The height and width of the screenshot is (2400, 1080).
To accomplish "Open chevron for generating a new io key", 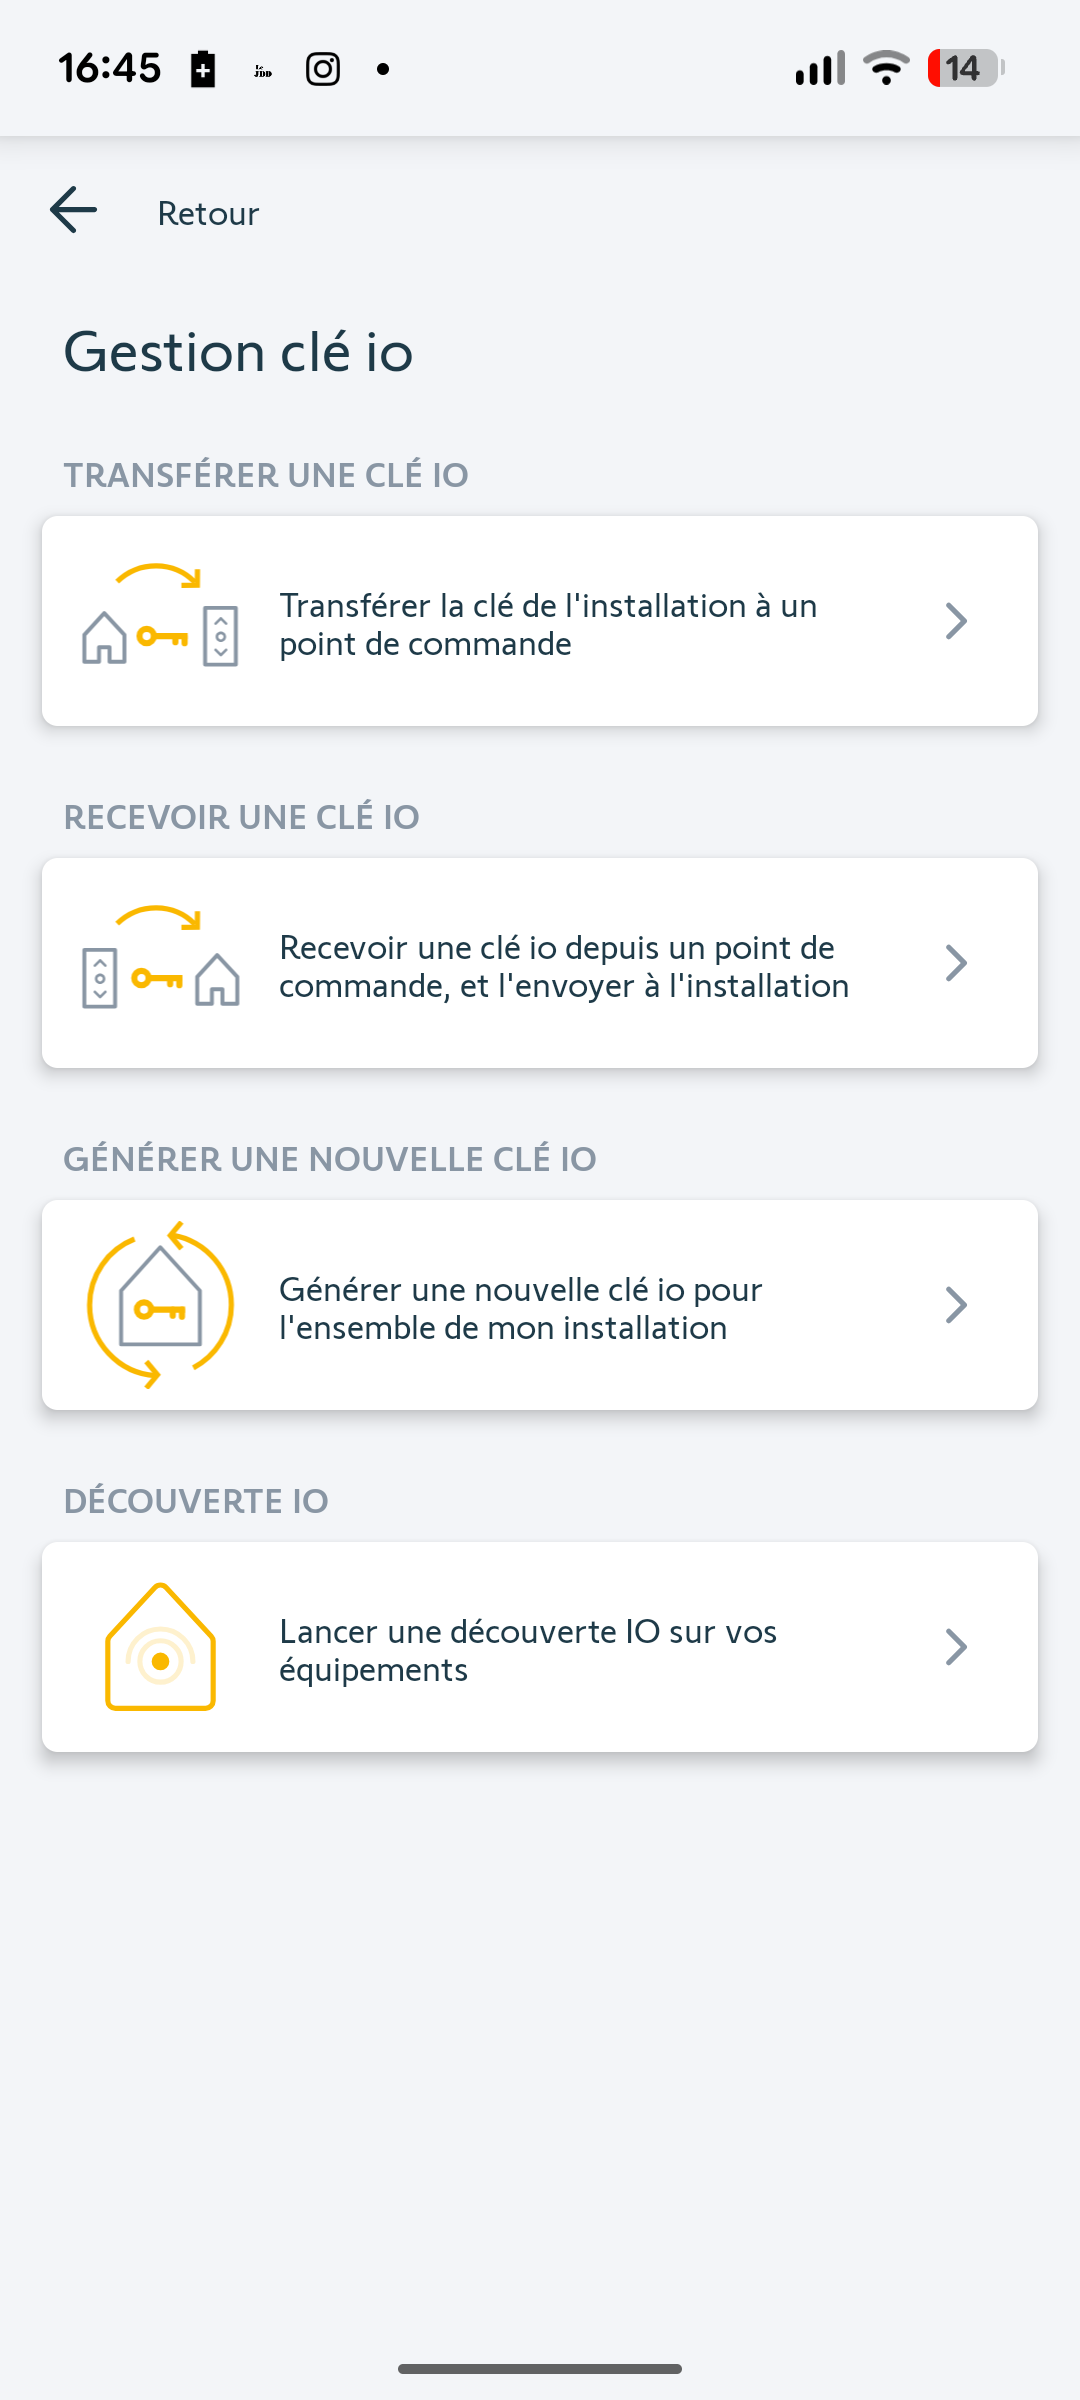I will click(x=956, y=1305).
